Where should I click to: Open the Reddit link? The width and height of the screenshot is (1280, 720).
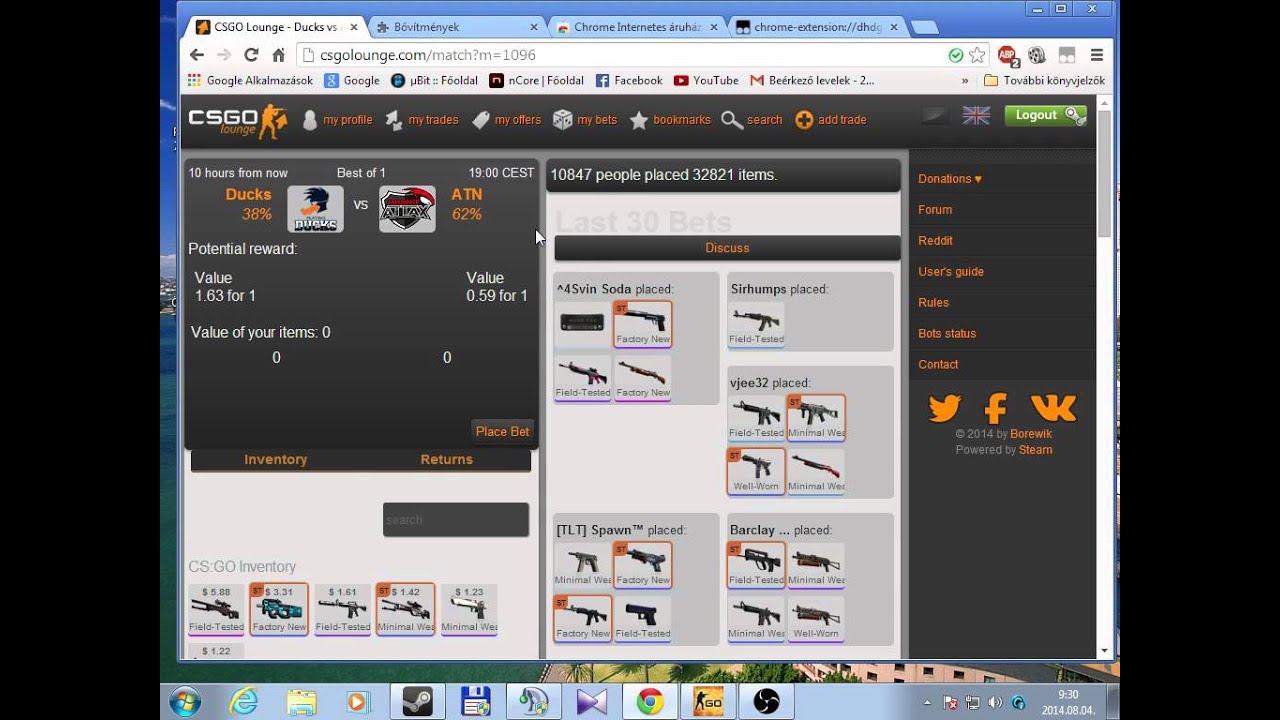(x=935, y=241)
